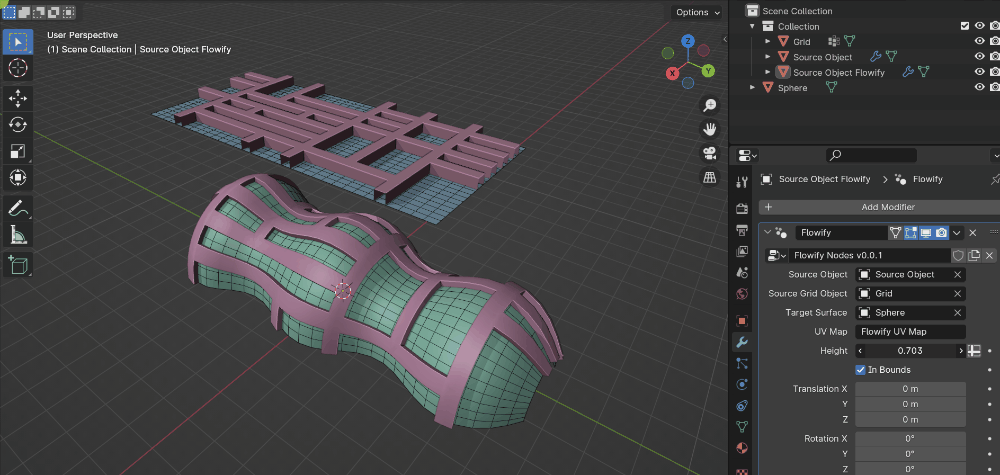
Task: Select the Add Cube tool
Action: tap(18, 264)
